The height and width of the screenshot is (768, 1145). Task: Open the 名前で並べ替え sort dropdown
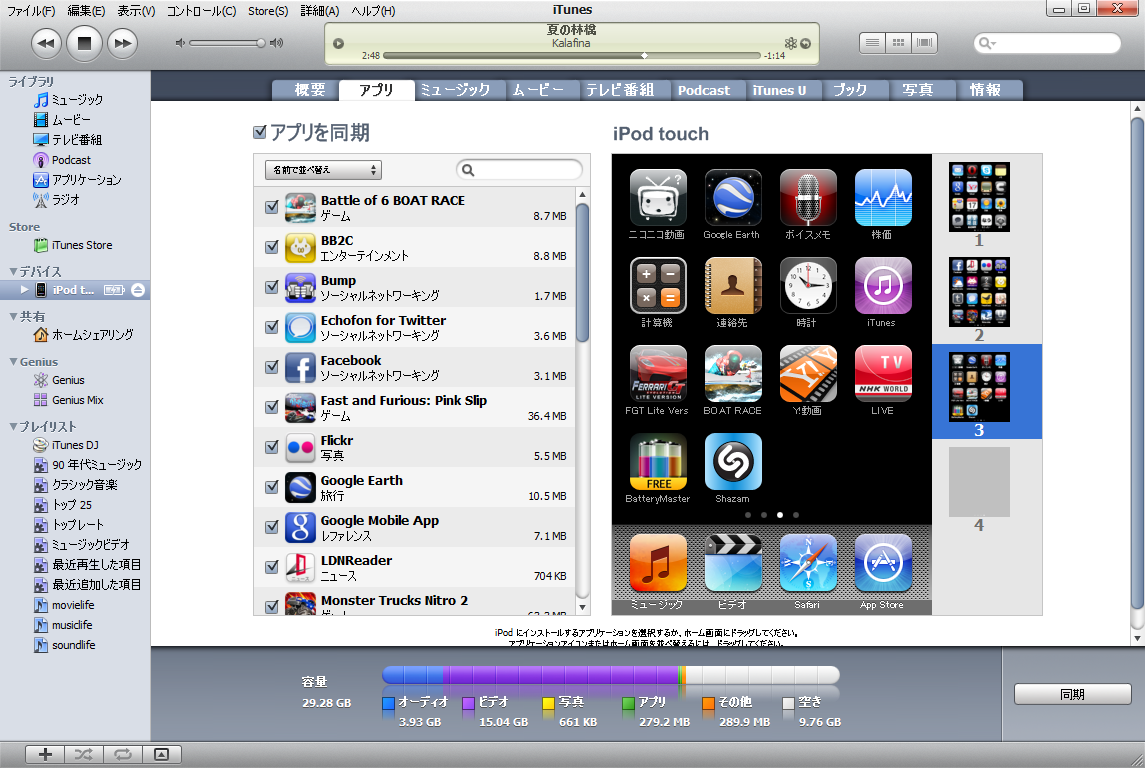[x=323, y=170]
